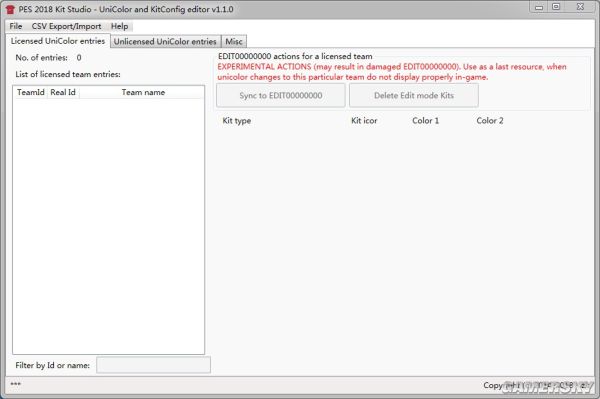
Task: Click inside the empty licensed team list
Action: pyautogui.click(x=109, y=226)
